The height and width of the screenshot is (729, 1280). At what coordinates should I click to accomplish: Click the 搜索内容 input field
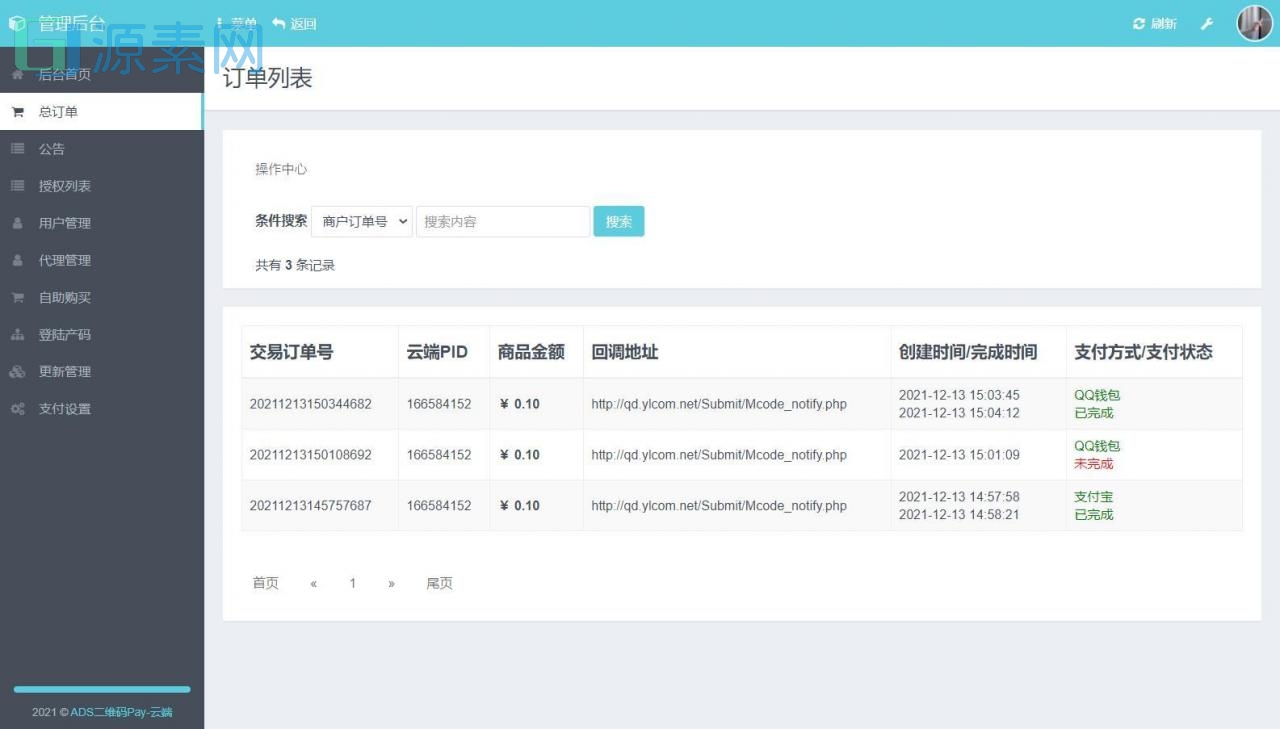tap(502, 221)
